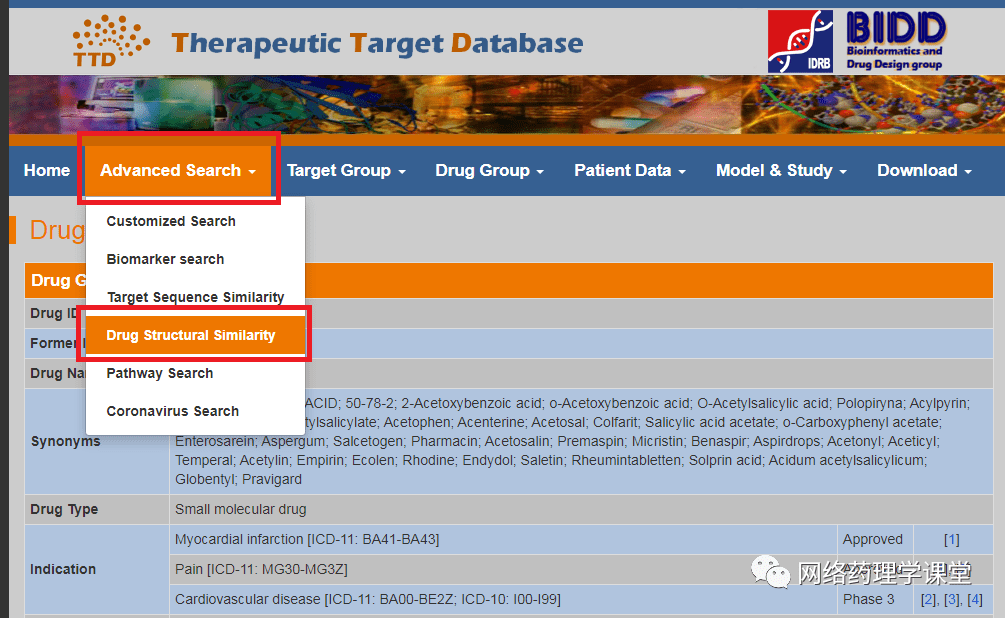Open reference [3] for Cardiovascular disease
The height and width of the screenshot is (618, 1005).
tap(952, 599)
